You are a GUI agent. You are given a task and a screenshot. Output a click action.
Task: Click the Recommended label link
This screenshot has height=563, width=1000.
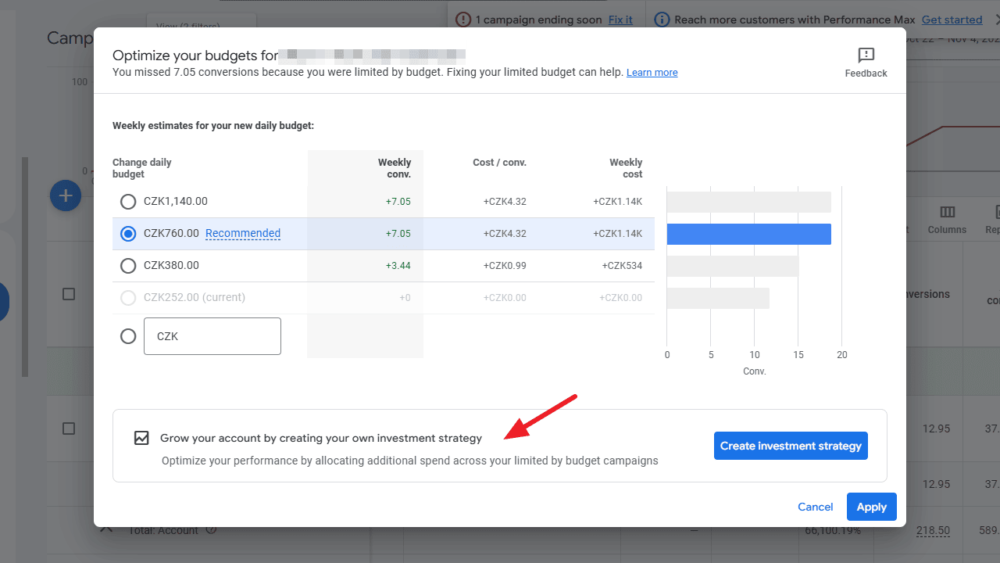tap(243, 234)
